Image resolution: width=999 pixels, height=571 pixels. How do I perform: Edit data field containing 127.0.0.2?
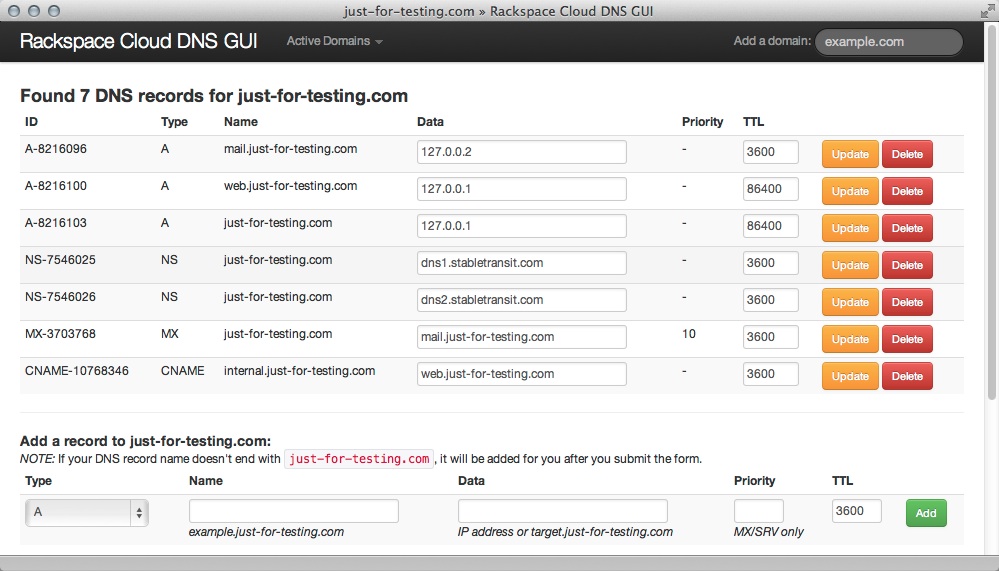coord(522,152)
